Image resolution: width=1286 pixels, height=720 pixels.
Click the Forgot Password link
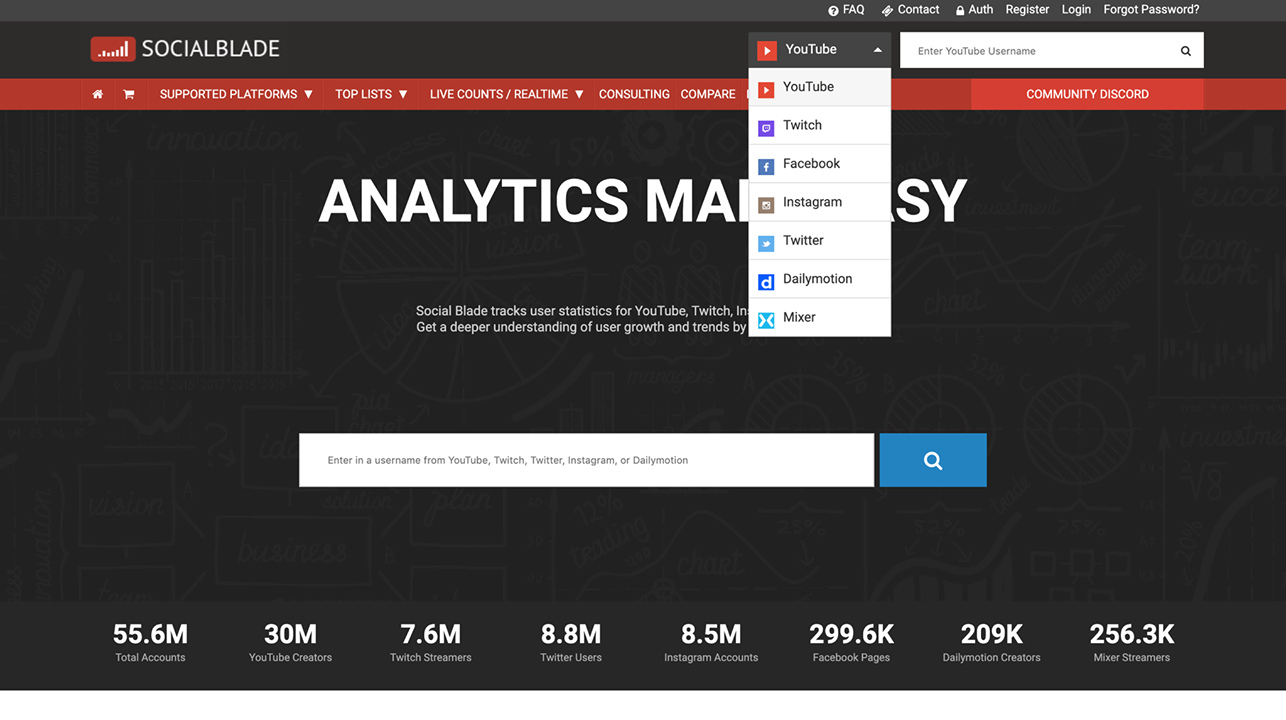point(1151,10)
